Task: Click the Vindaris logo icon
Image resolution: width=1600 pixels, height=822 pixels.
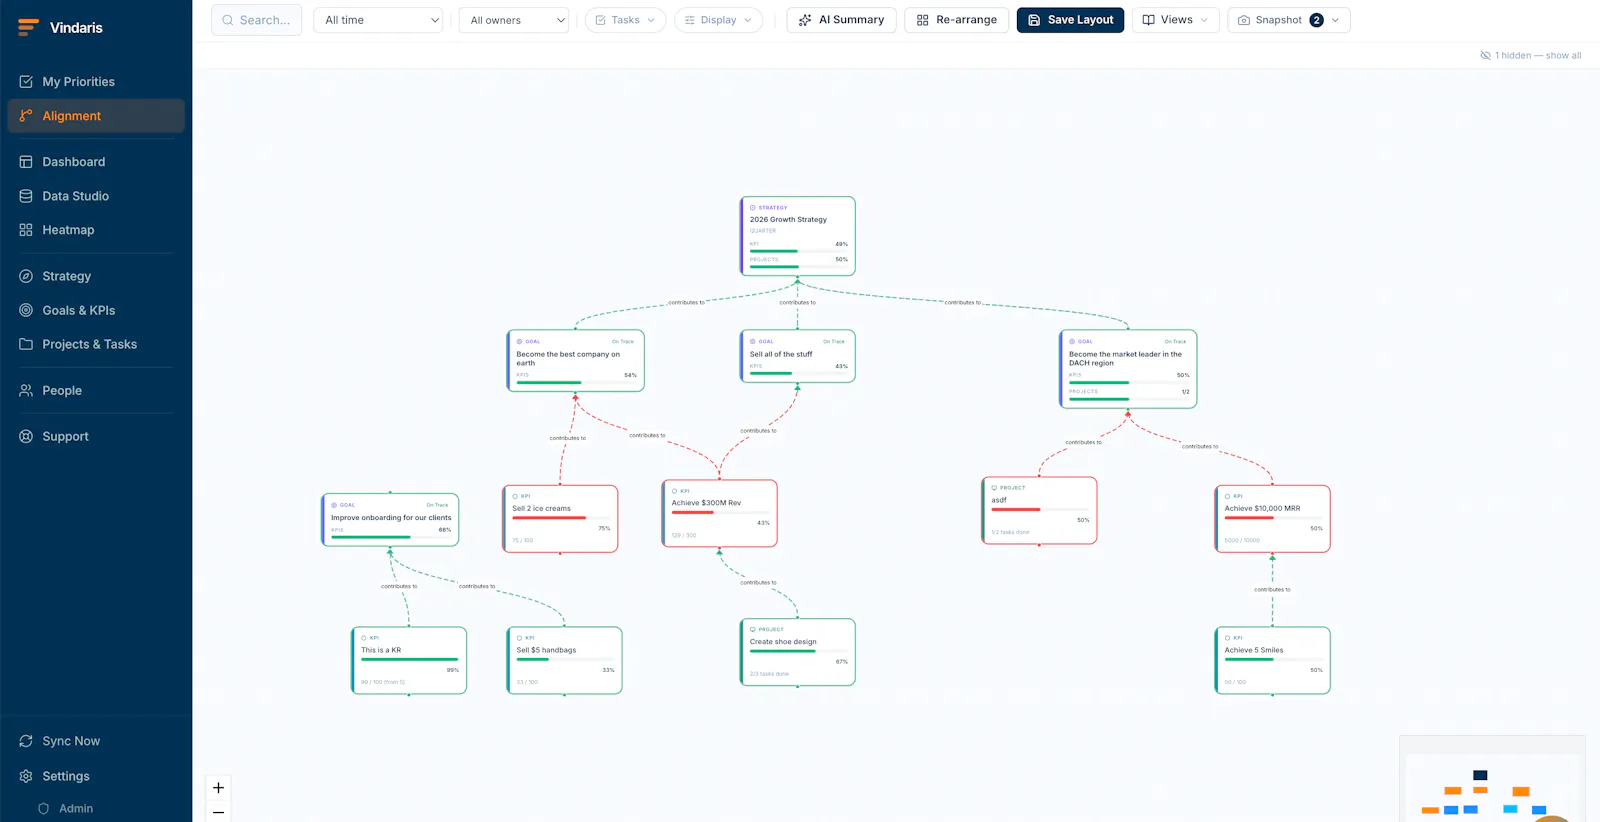Action: (28, 27)
